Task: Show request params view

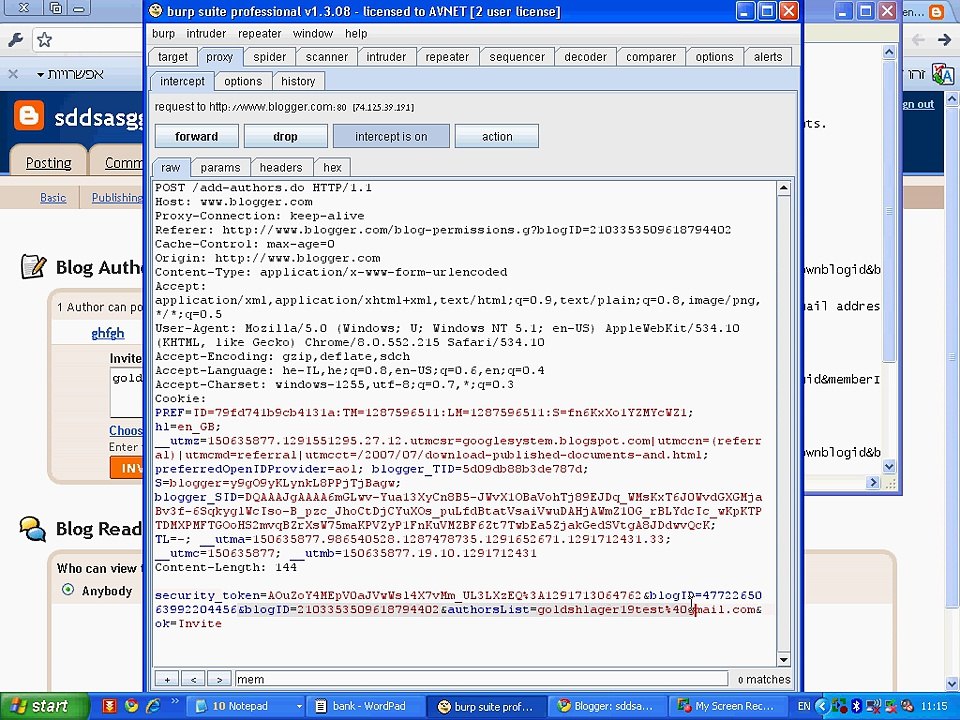Action: [x=220, y=168]
